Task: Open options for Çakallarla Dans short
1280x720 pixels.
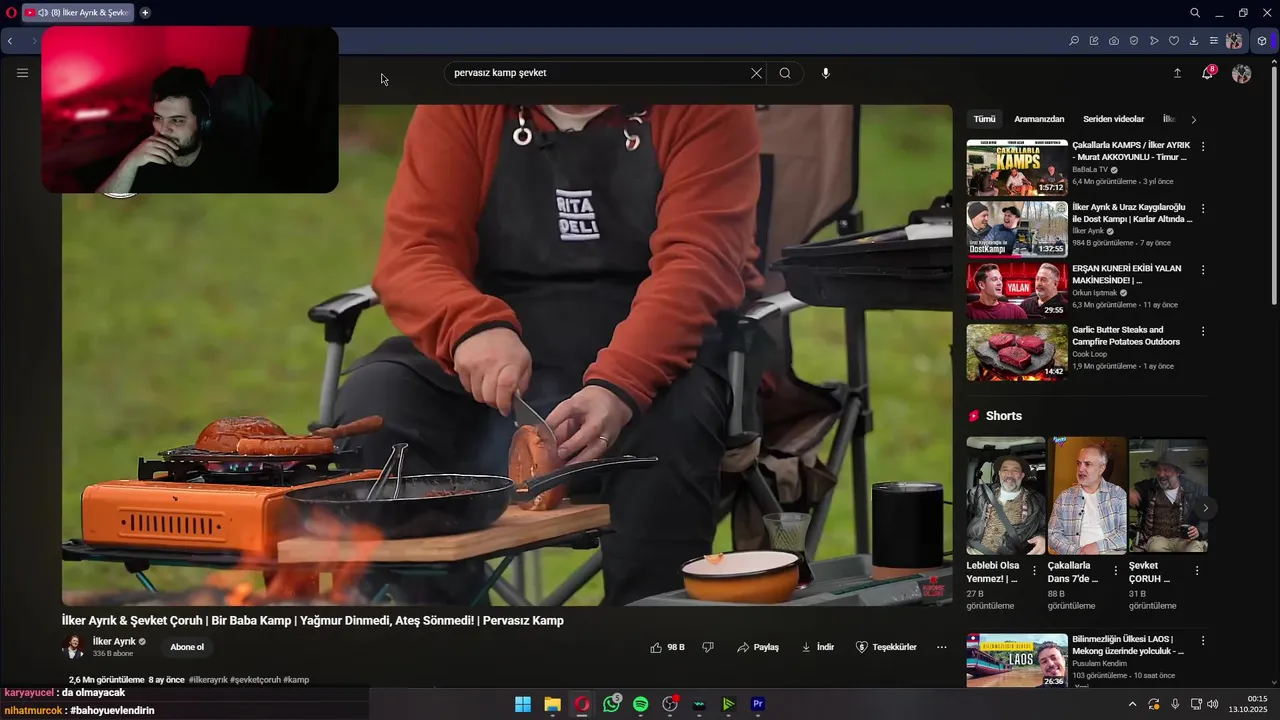Action: tap(1115, 570)
